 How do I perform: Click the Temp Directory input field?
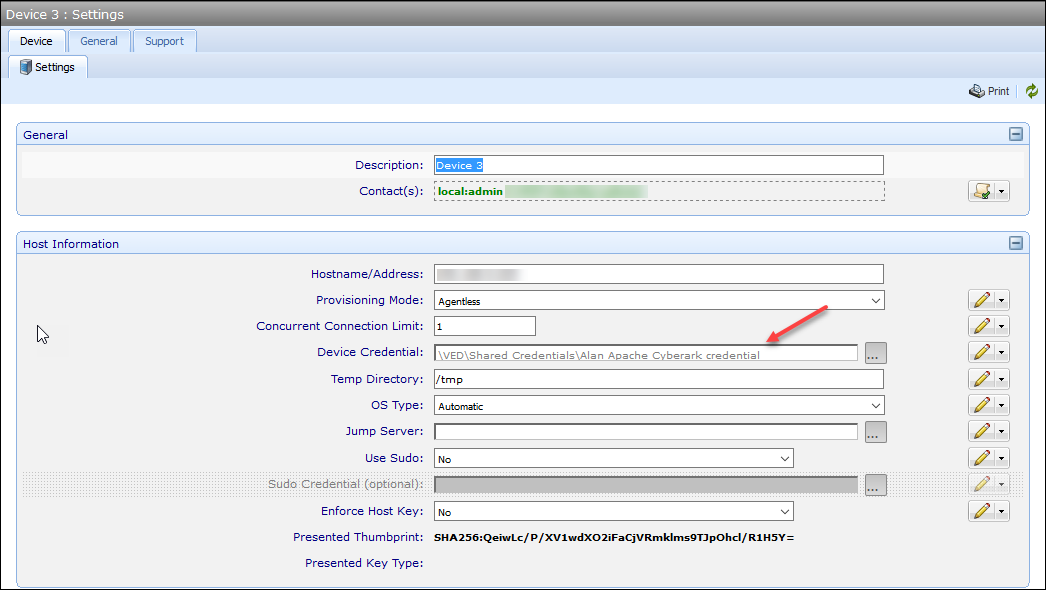[658, 379]
